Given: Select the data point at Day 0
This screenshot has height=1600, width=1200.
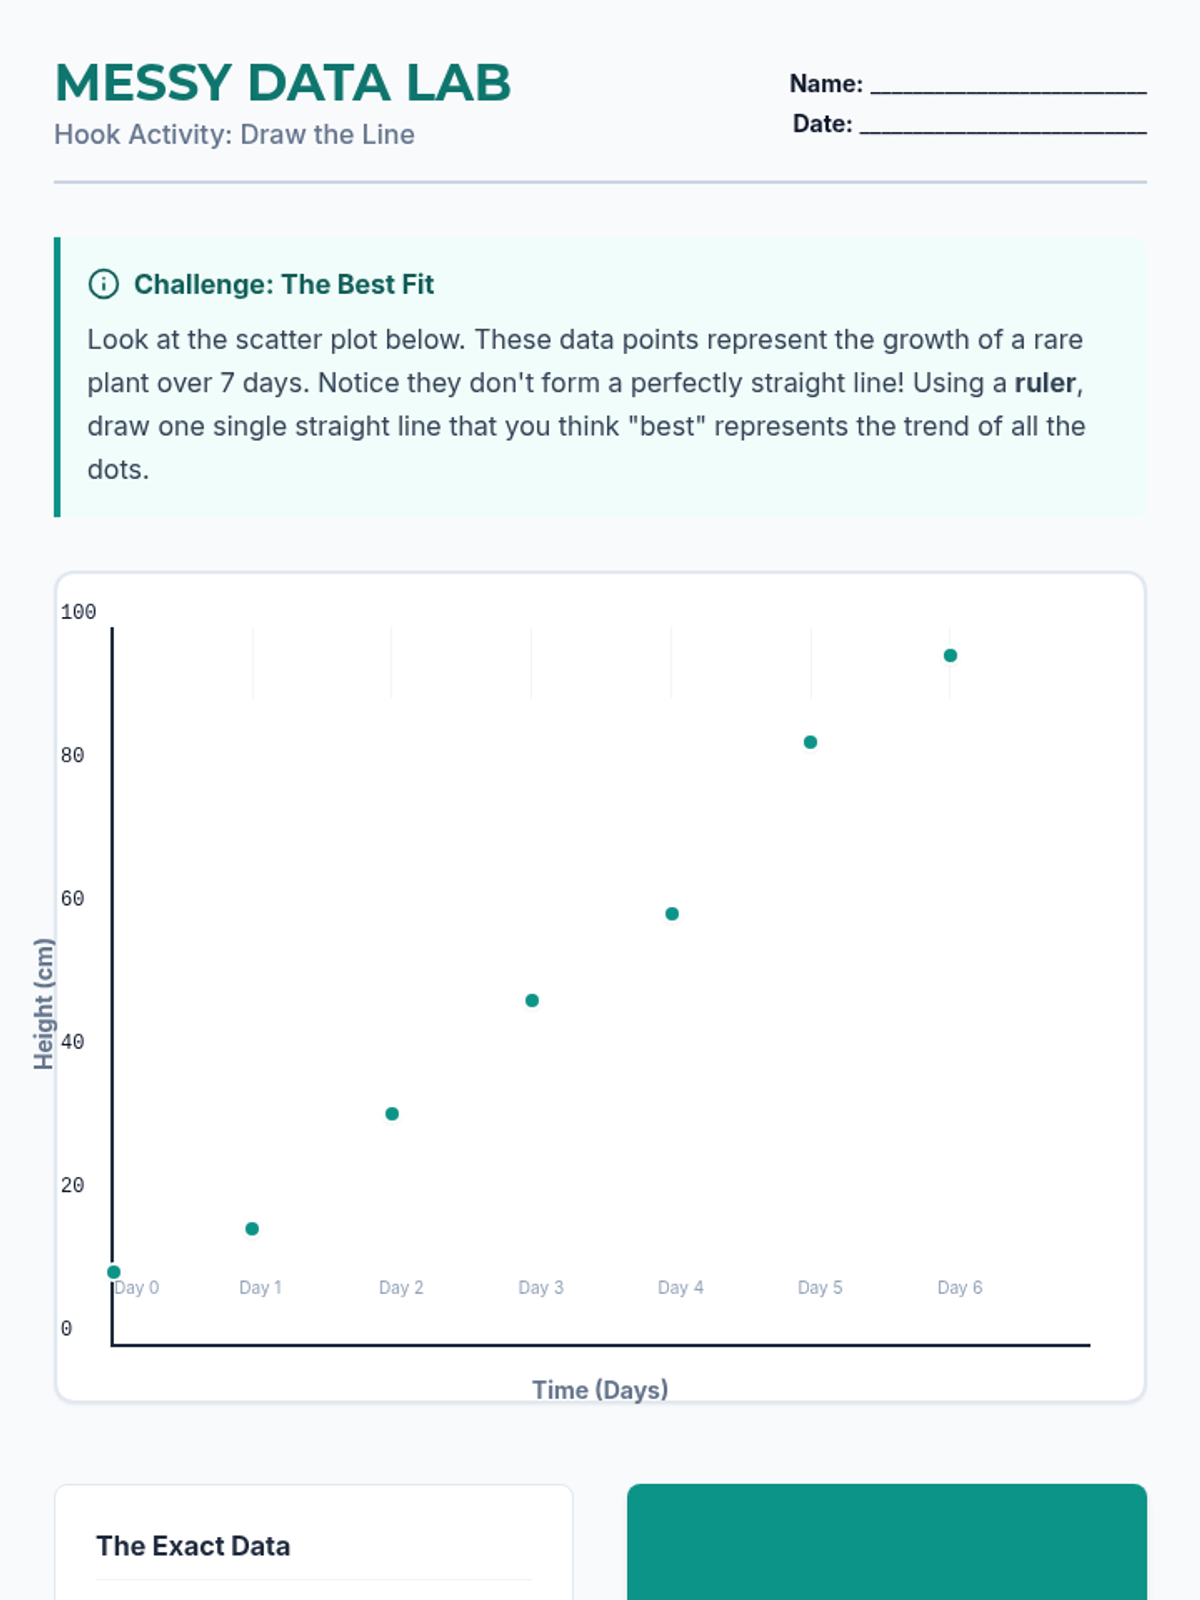Looking at the screenshot, I should 114,1272.
